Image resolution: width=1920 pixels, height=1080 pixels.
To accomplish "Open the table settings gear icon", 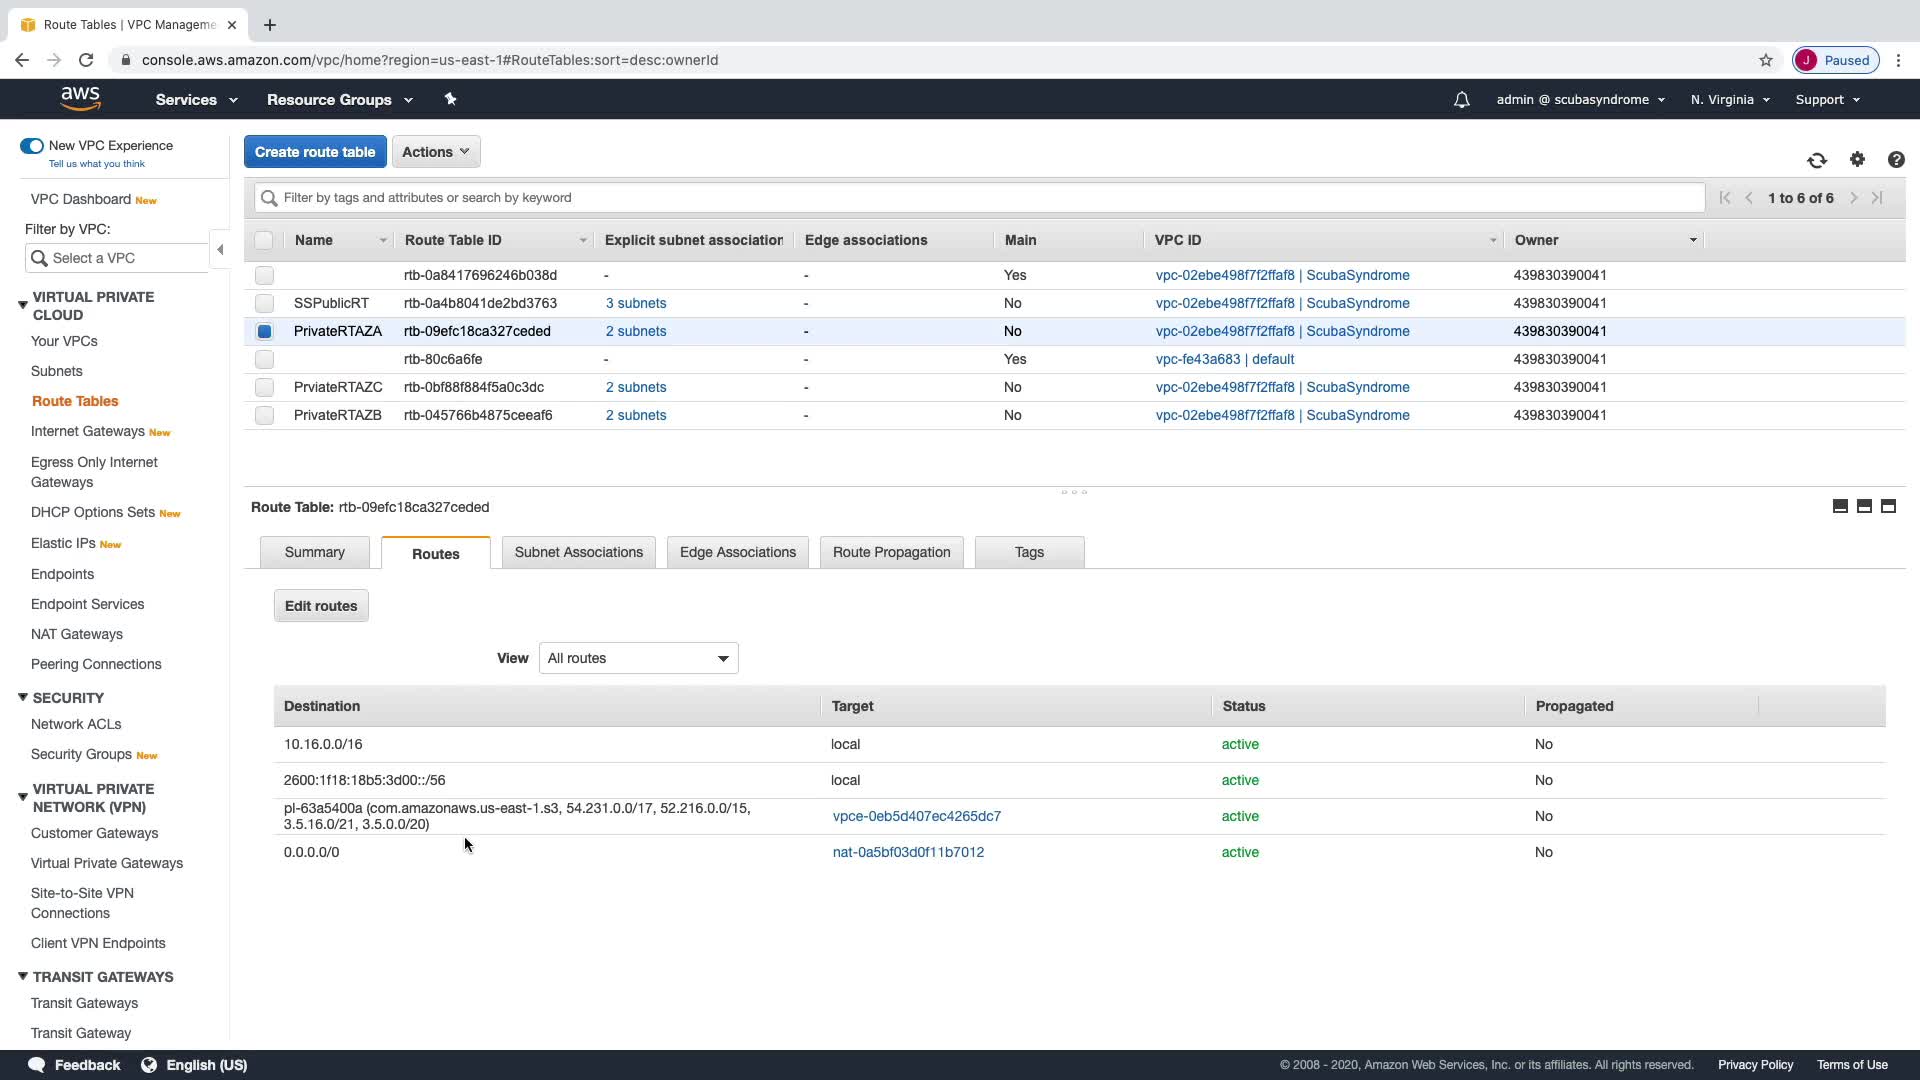I will [x=1857, y=160].
